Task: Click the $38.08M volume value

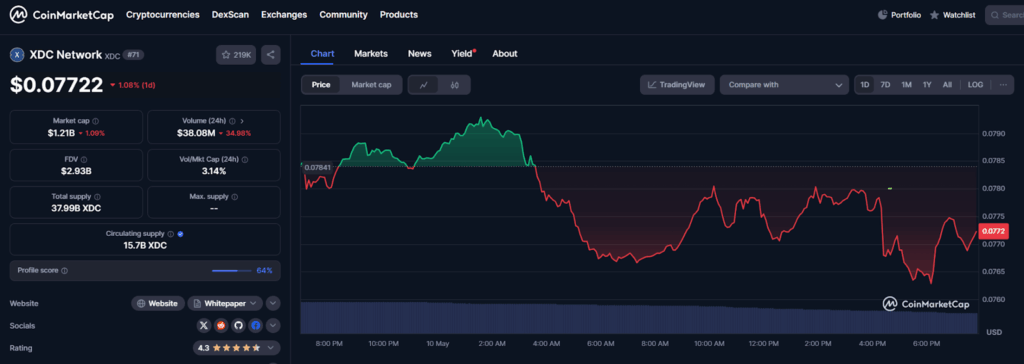Action: coord(196,133)
